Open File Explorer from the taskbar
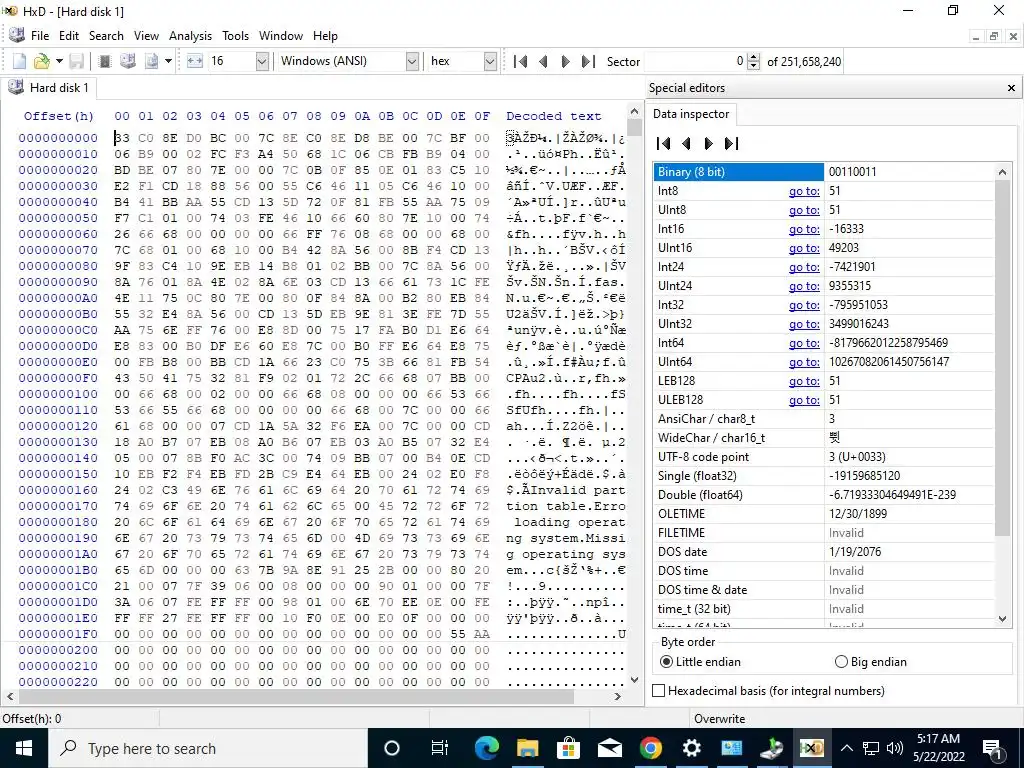Image resolution: width=1024 pixels, height=768 pixels. [x=528, y=748]
